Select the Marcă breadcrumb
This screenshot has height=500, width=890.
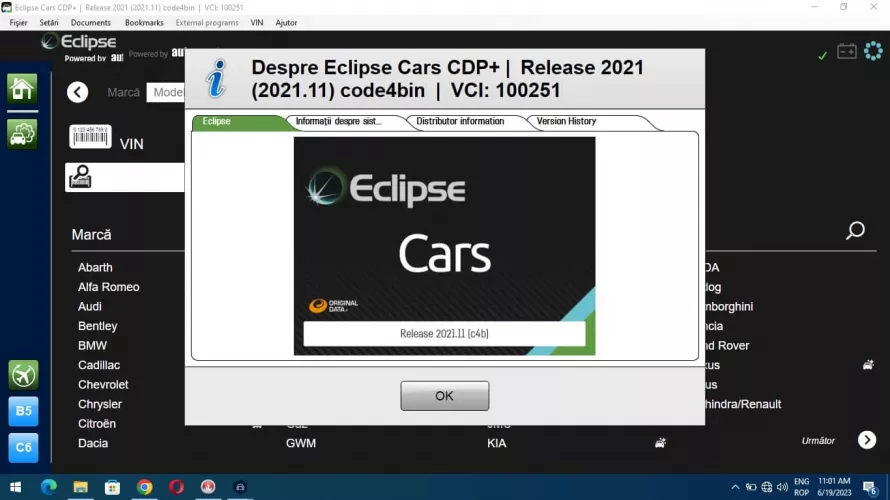123,92
